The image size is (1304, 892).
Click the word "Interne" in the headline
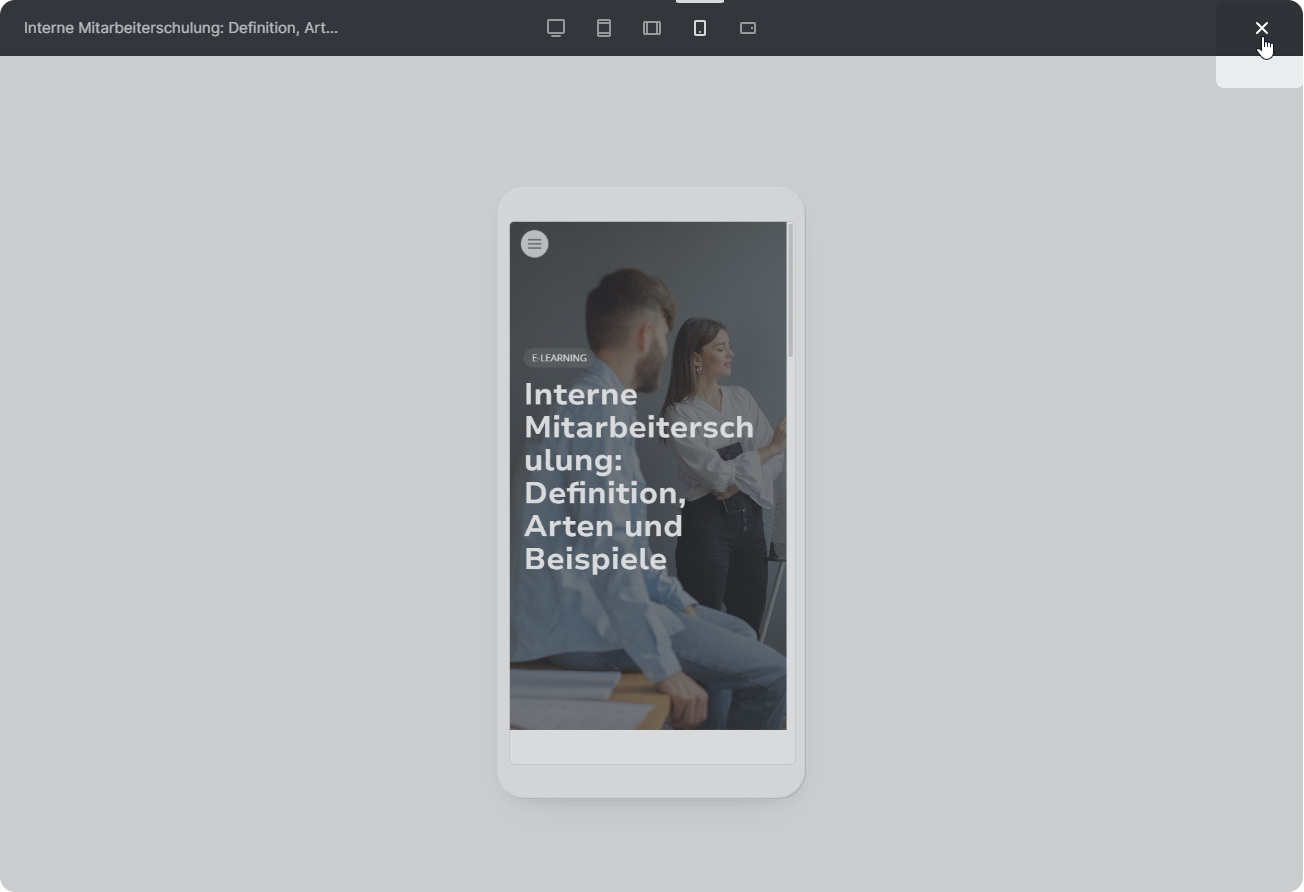pyautogui.click(x=580, y=395)
